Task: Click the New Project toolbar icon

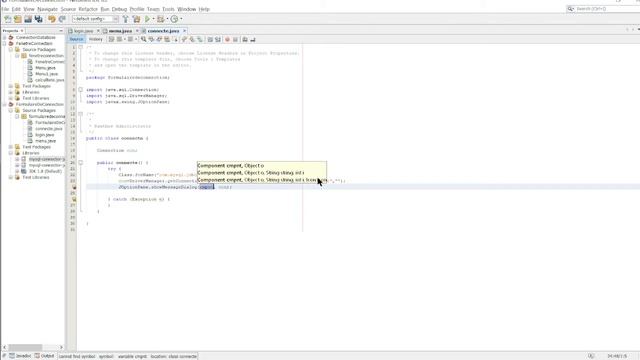Action: 18,19
